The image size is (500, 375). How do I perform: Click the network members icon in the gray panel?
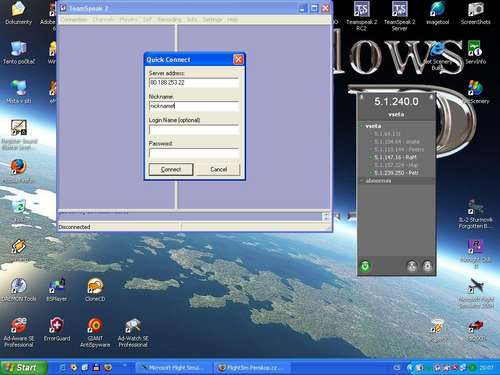pyautogui.click(x=412, y=266)
